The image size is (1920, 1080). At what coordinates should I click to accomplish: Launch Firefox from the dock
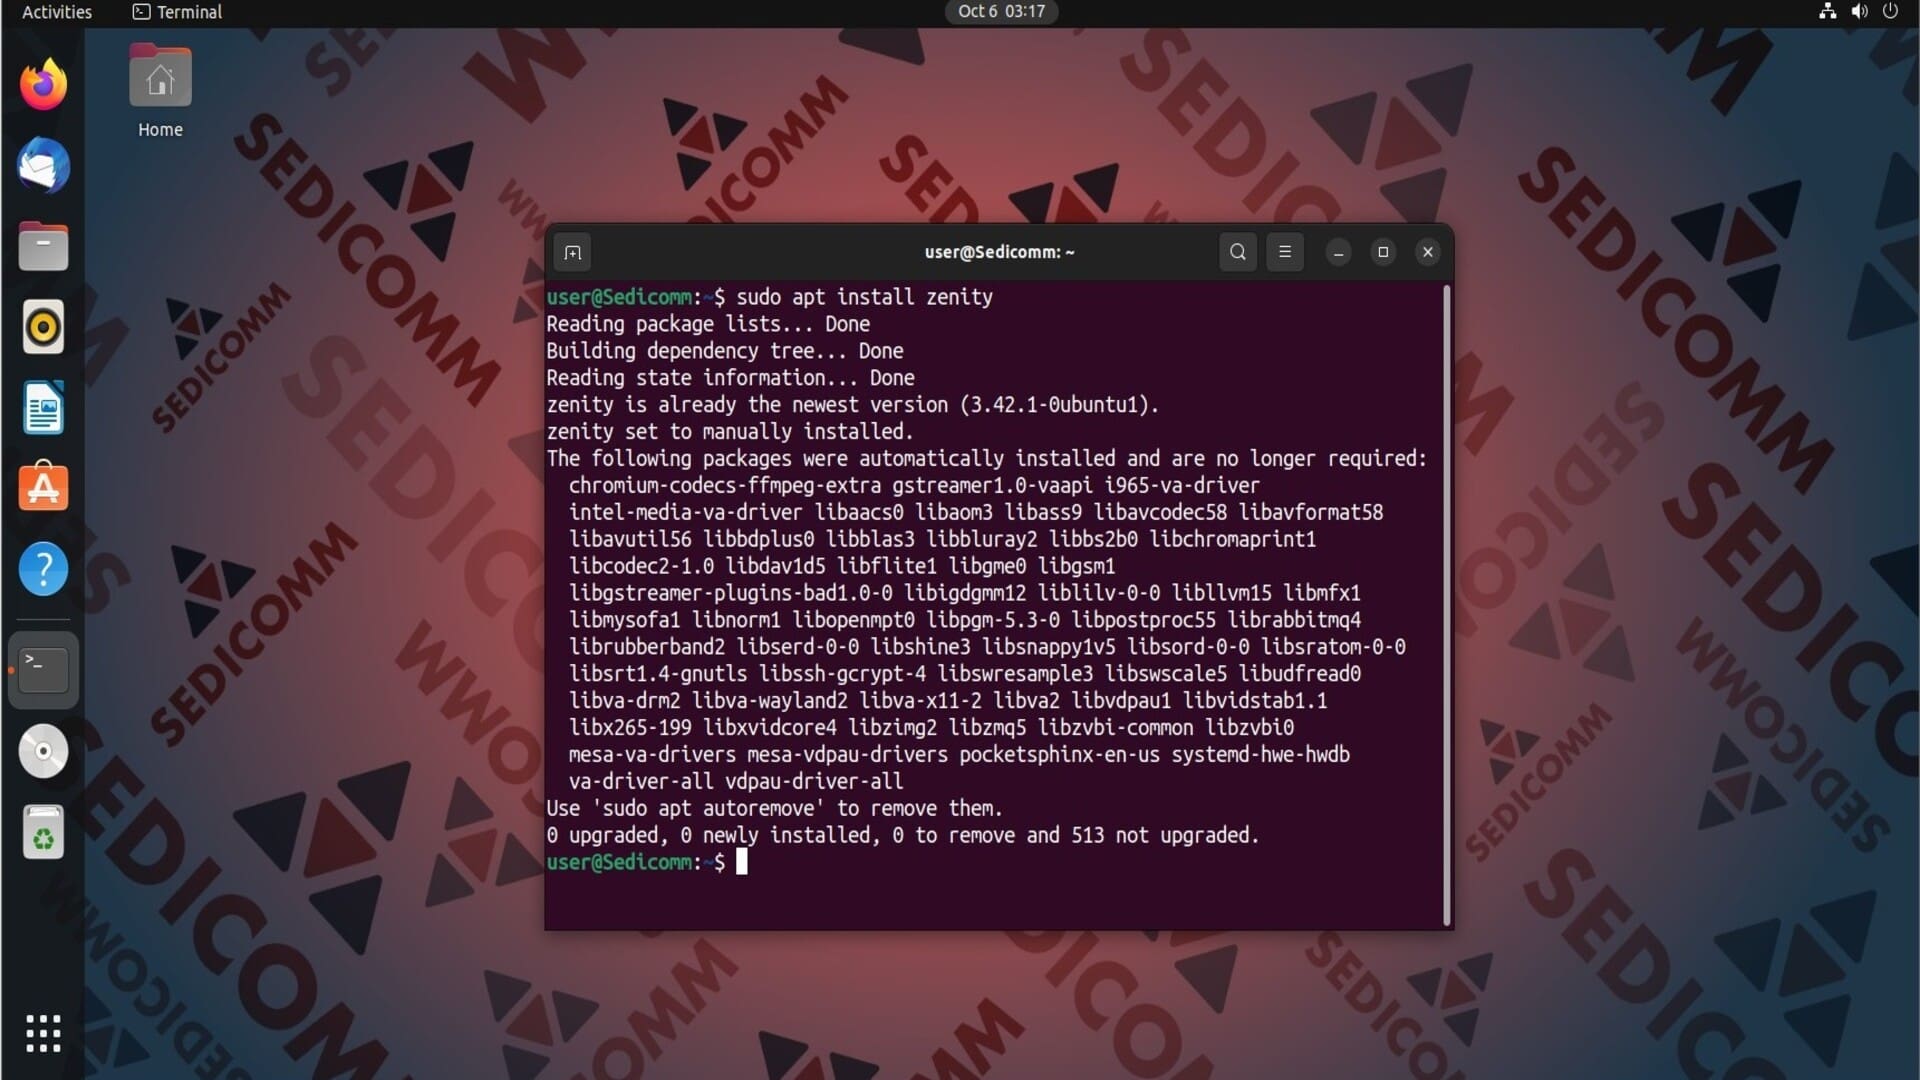pos(43,85)
